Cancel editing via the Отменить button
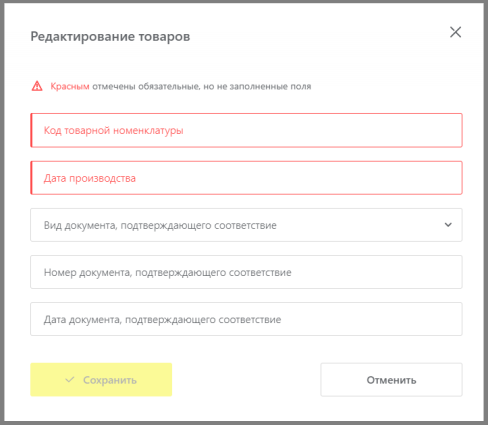This screenshot has height=425, width=488. click(391, 380)
